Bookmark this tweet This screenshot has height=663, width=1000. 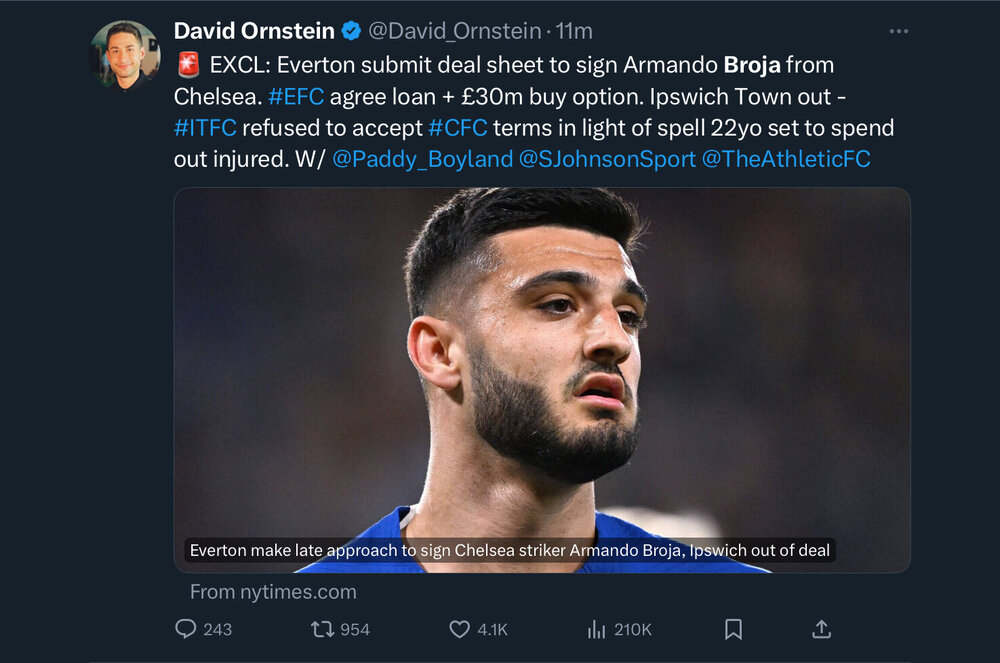tap(733, 630)
